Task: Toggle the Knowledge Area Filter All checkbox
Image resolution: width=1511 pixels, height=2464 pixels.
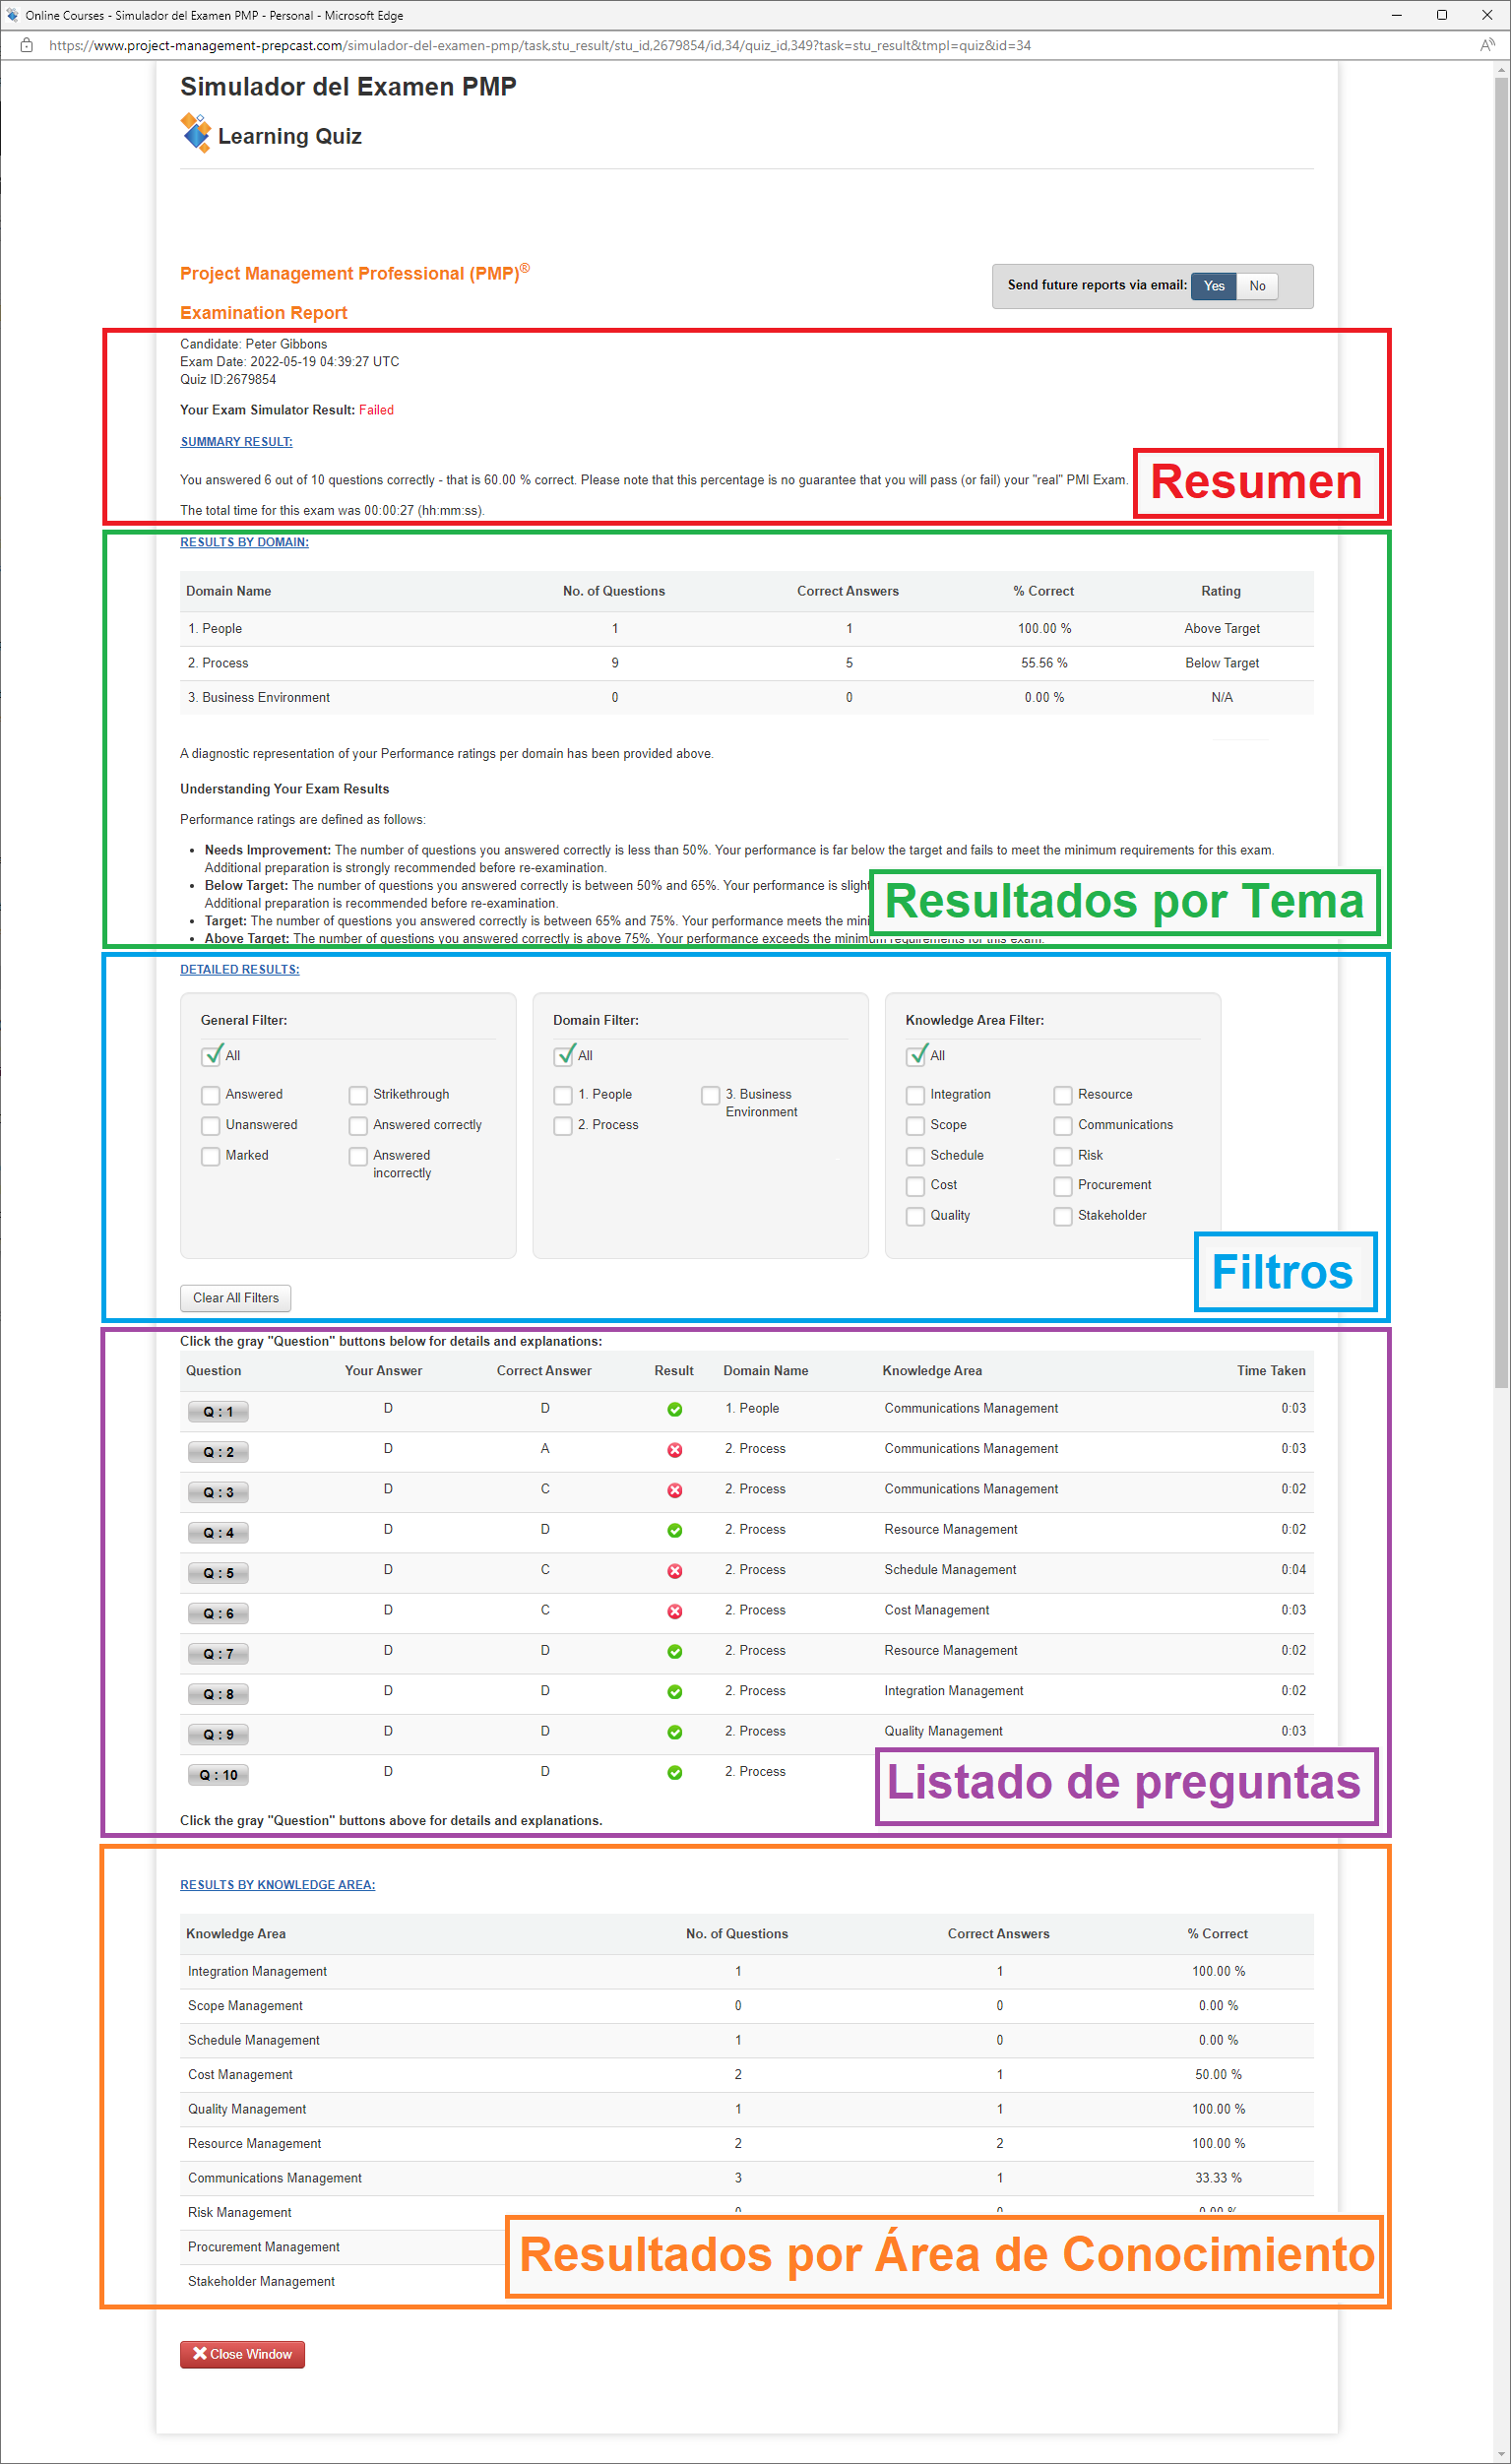Action: (916, 1056)
